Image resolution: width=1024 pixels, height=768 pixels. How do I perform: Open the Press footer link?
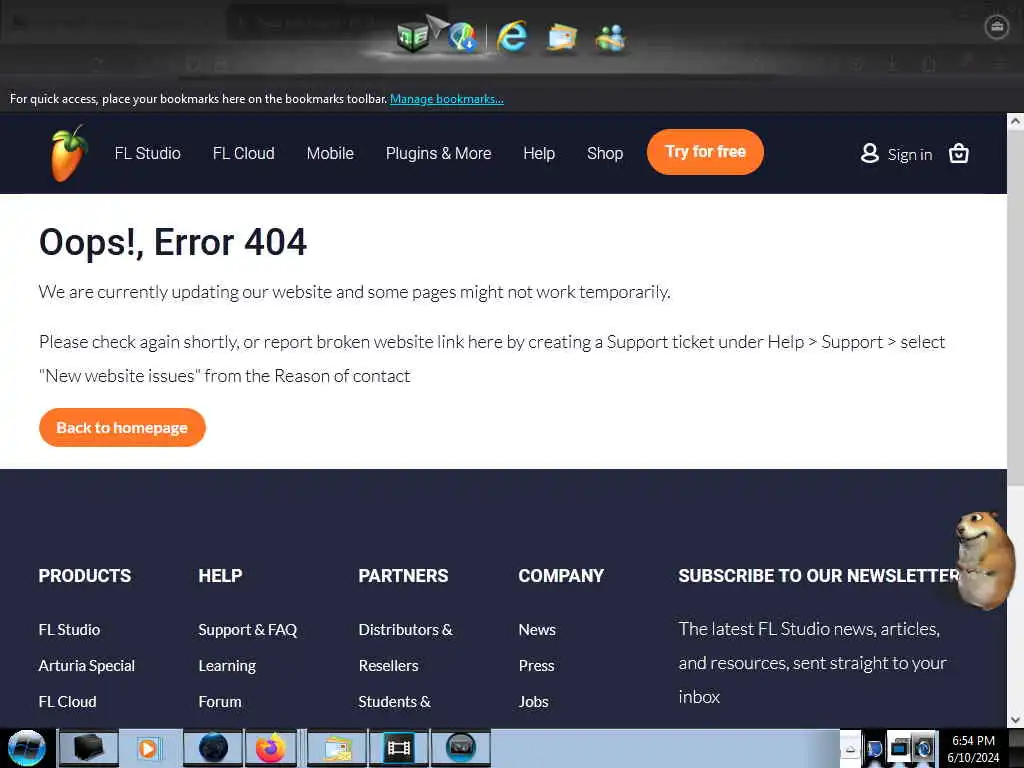click(536, 665)
